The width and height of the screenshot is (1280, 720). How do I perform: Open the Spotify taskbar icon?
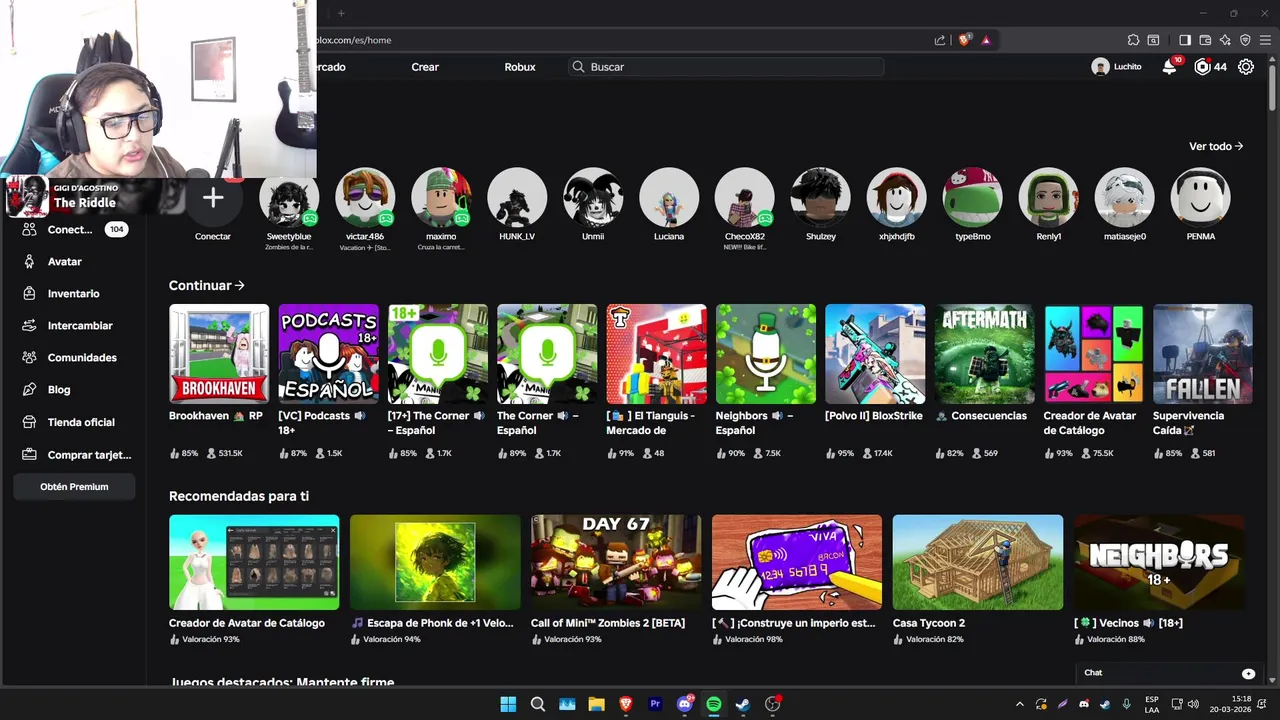(x=714, y=704)
